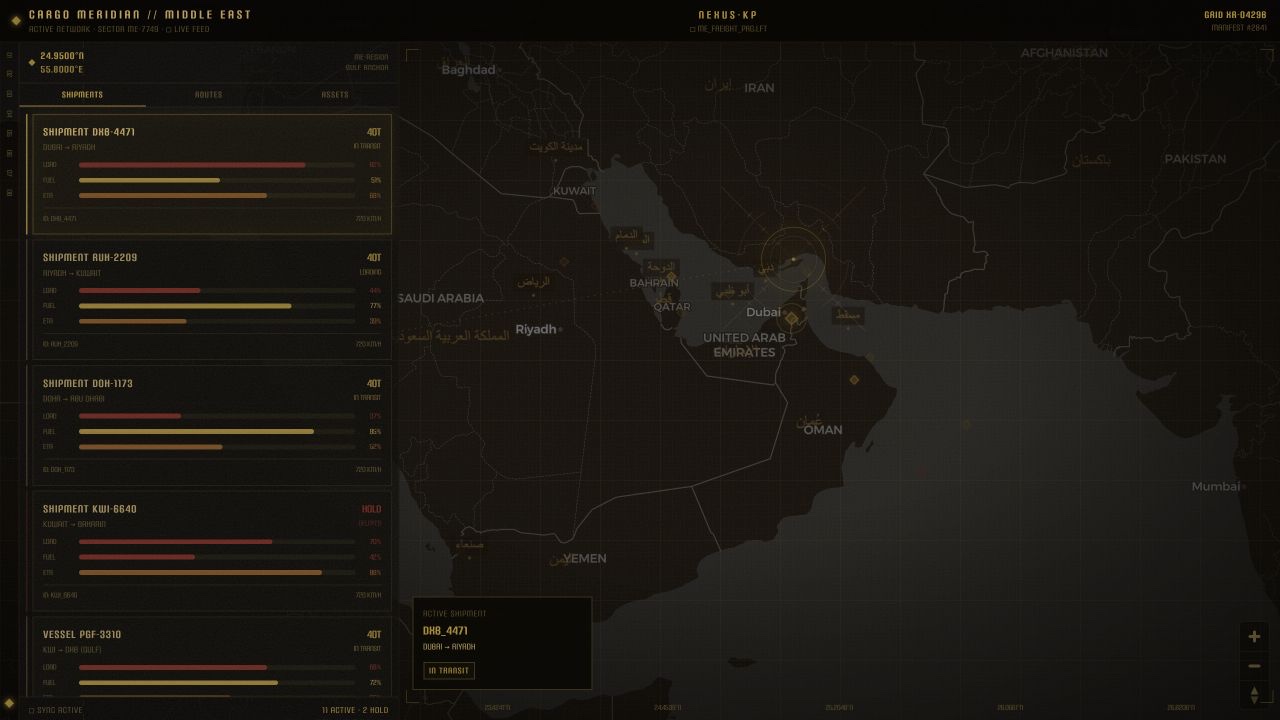Select the diamond marker in northern Oman

tap(854, 380)
